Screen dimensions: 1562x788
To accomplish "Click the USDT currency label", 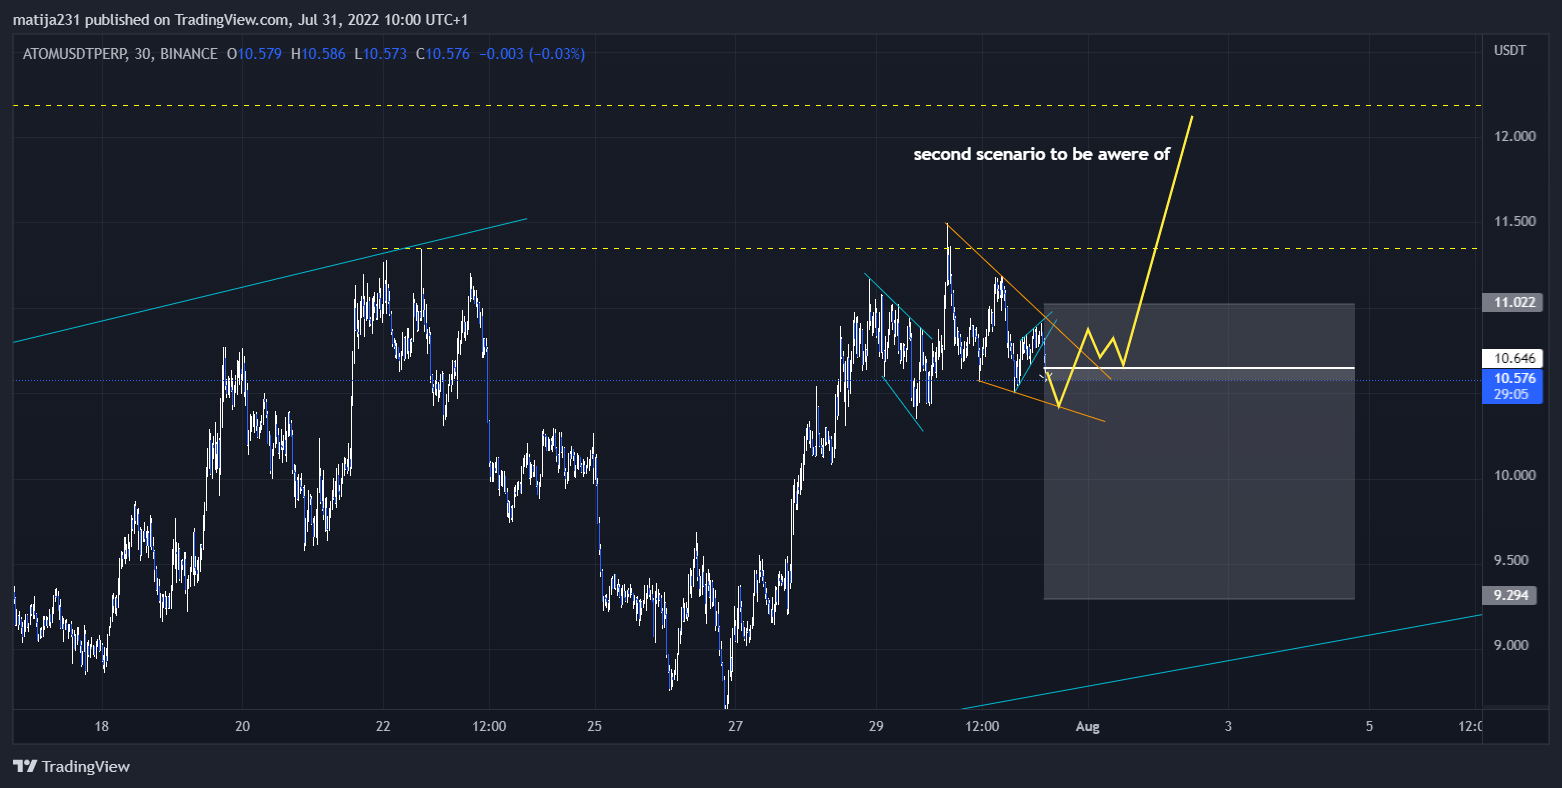I will click(x=1510, y=50).
